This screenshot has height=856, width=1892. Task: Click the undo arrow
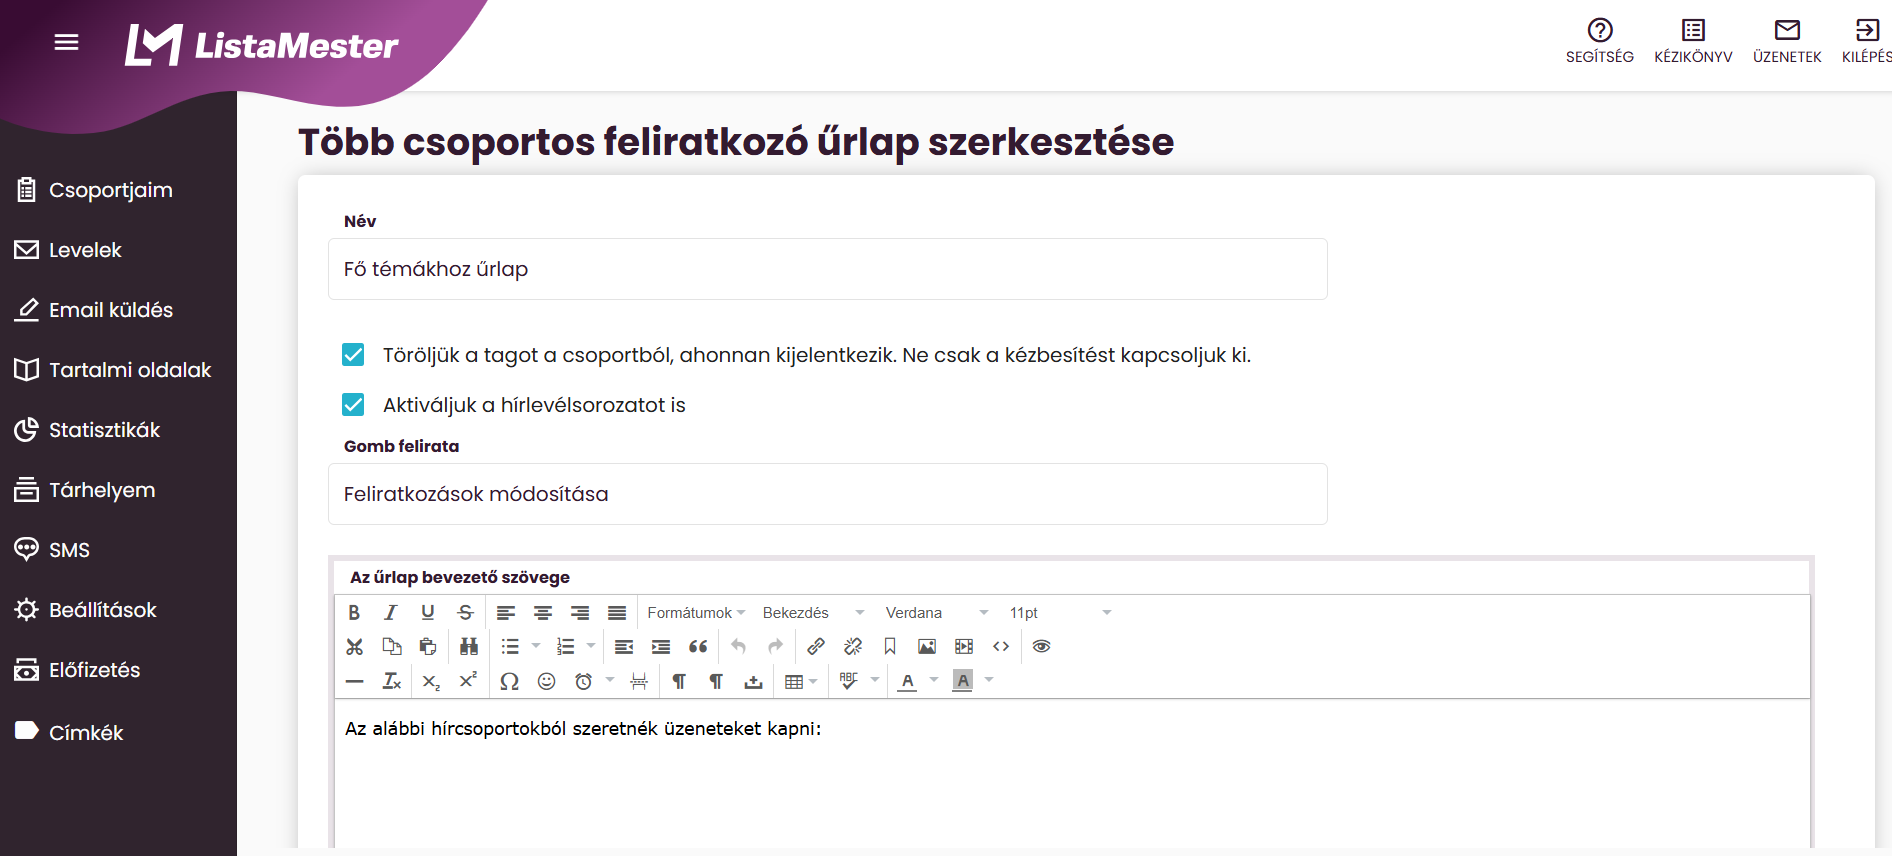(738, 647)
